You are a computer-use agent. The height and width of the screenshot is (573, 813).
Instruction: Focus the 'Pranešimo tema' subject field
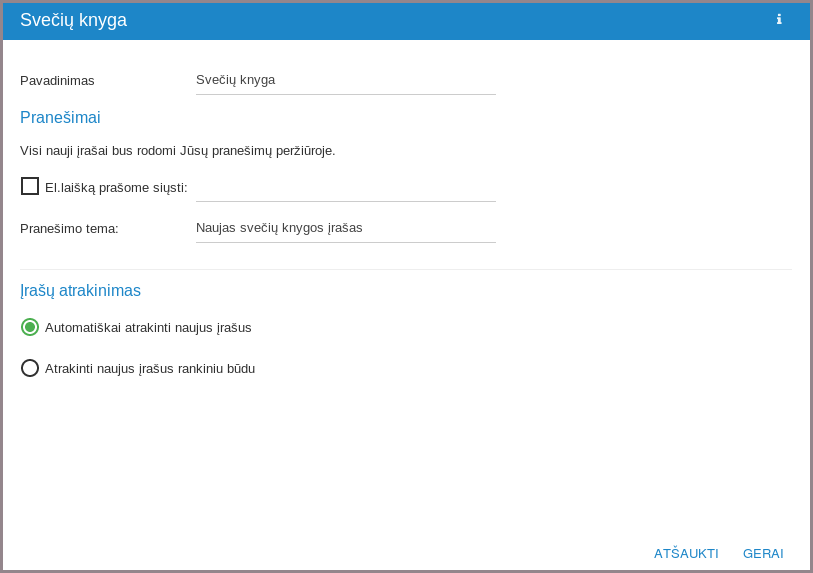(345, 228)
